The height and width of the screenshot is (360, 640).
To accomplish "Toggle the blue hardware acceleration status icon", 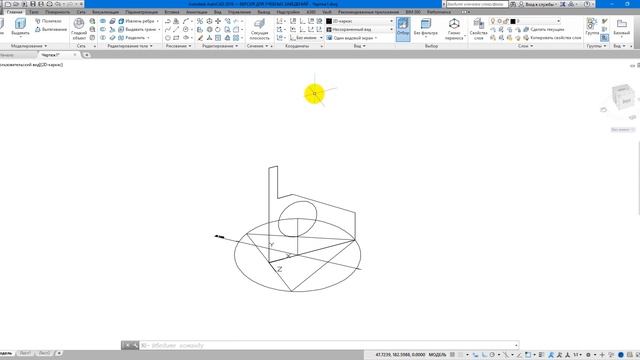I will click(621, 355).
